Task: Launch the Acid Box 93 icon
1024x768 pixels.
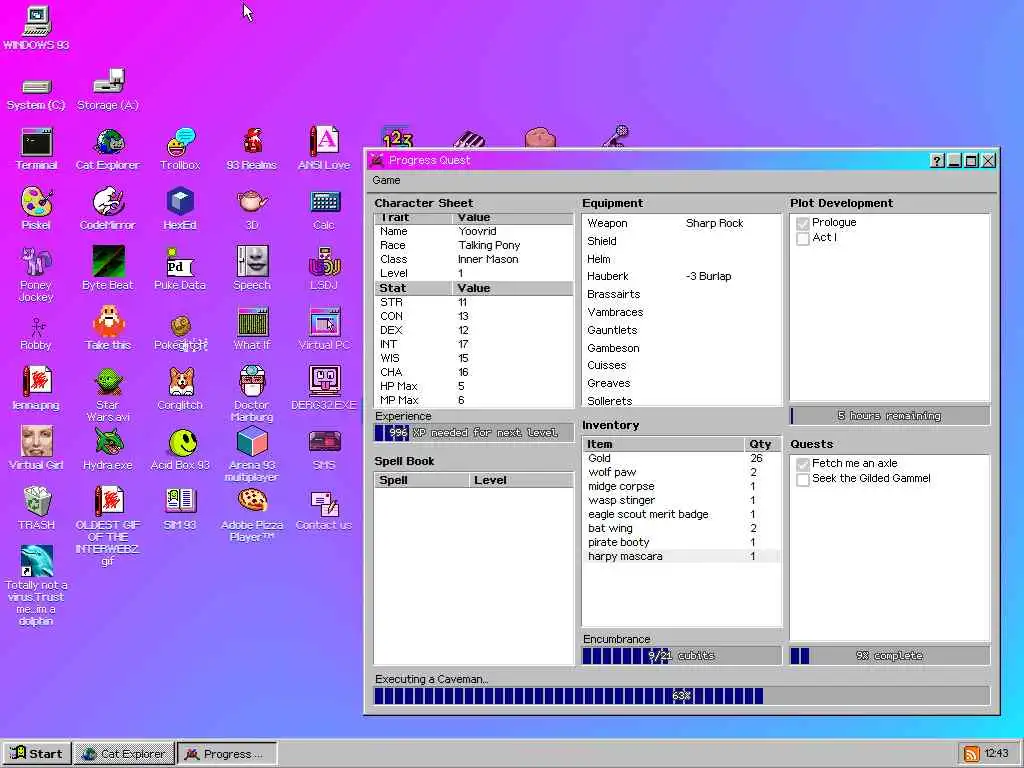Action: (x=180, y=449)
